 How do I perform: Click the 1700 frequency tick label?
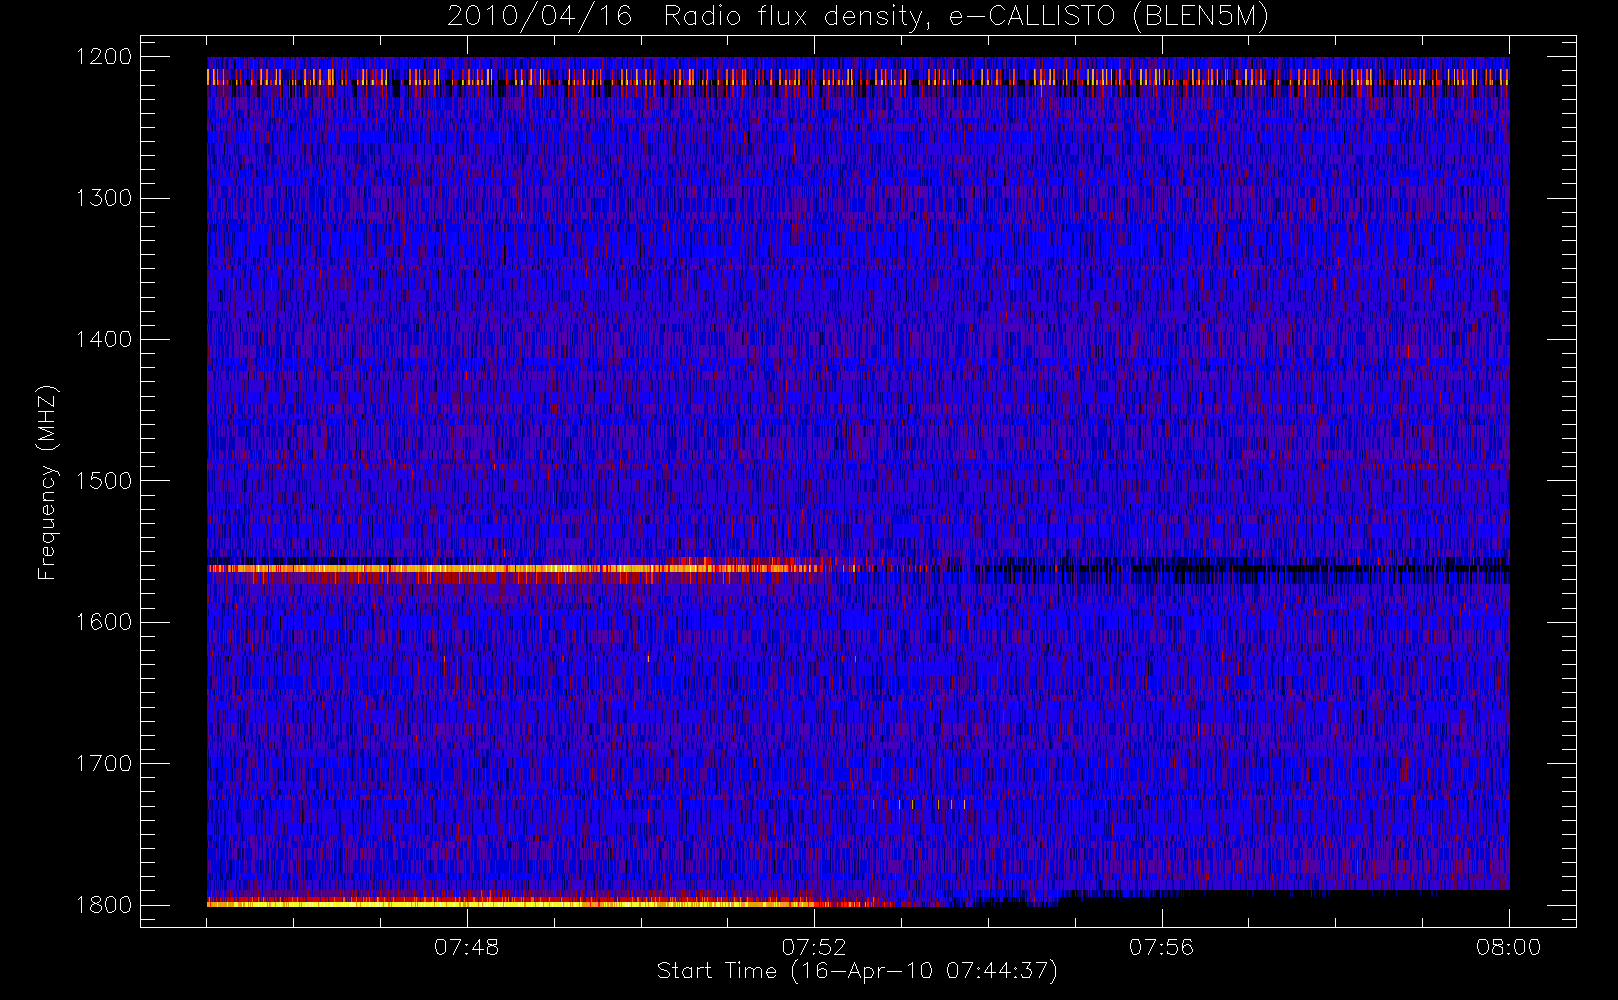point(104,763)
